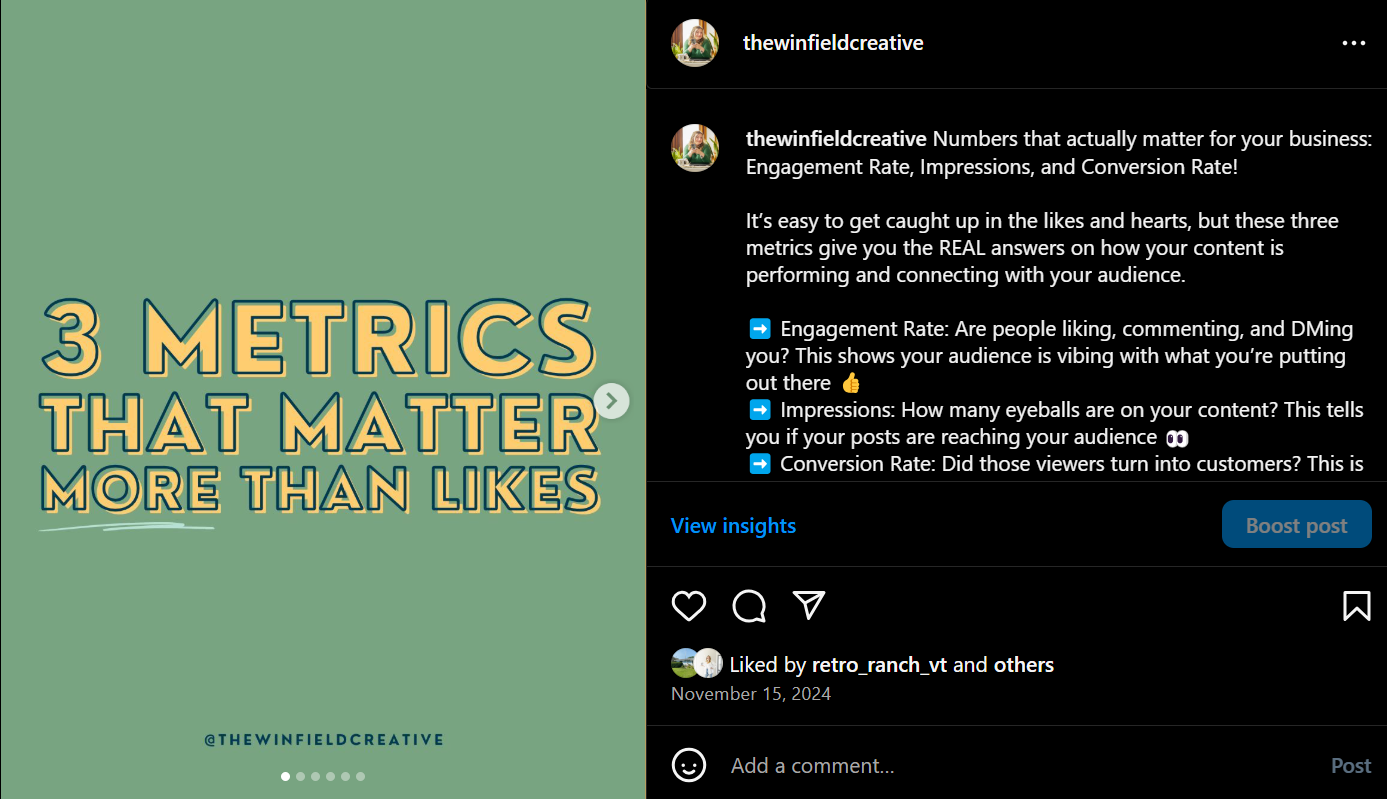Go to next carousel slide arrow
Image resolution: width=1387 pixels, height=799 pixels.
pos(611,401)
